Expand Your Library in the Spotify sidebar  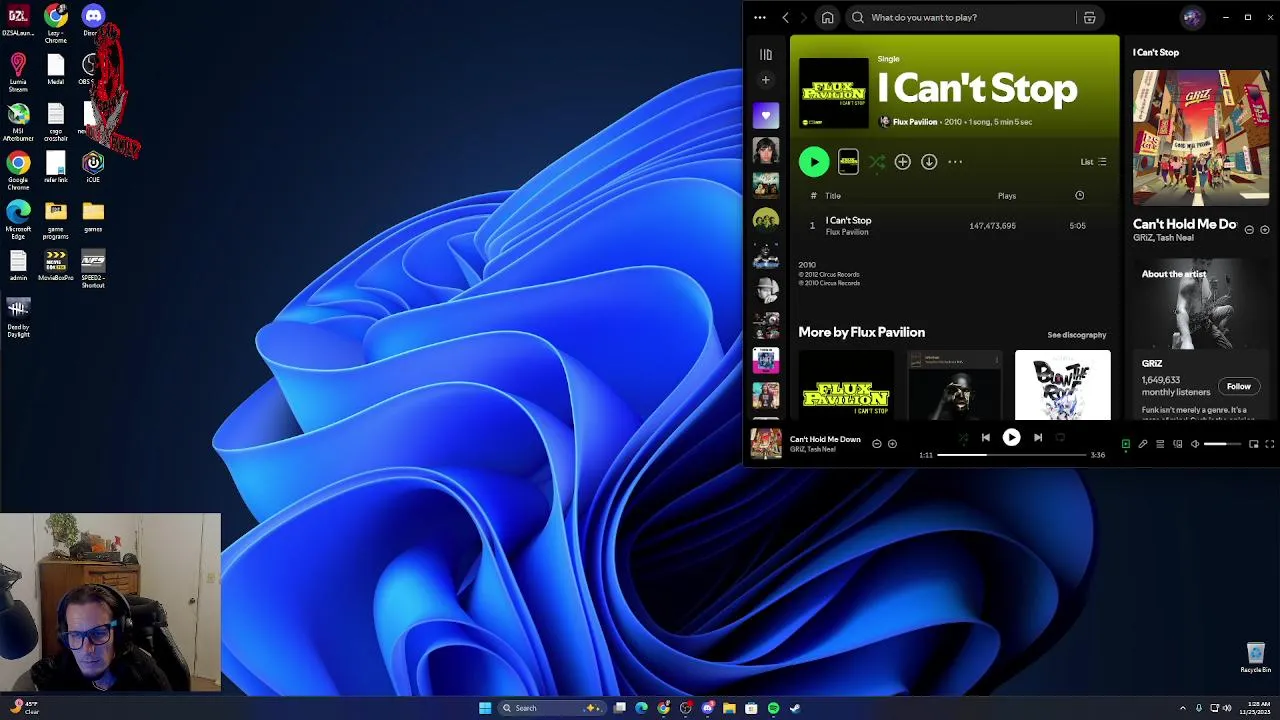tap(766, 55)
